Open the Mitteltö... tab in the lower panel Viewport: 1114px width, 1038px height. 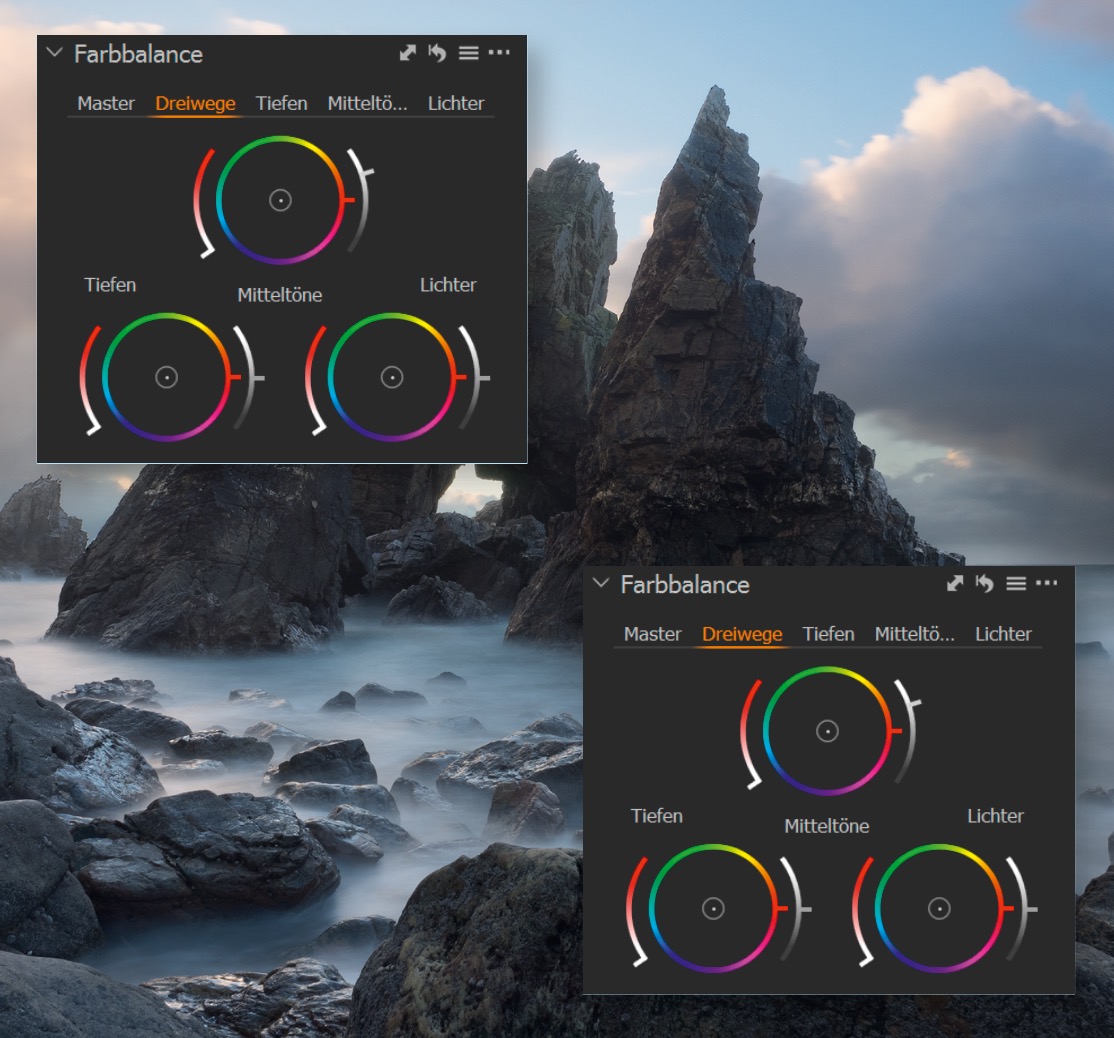914,634
